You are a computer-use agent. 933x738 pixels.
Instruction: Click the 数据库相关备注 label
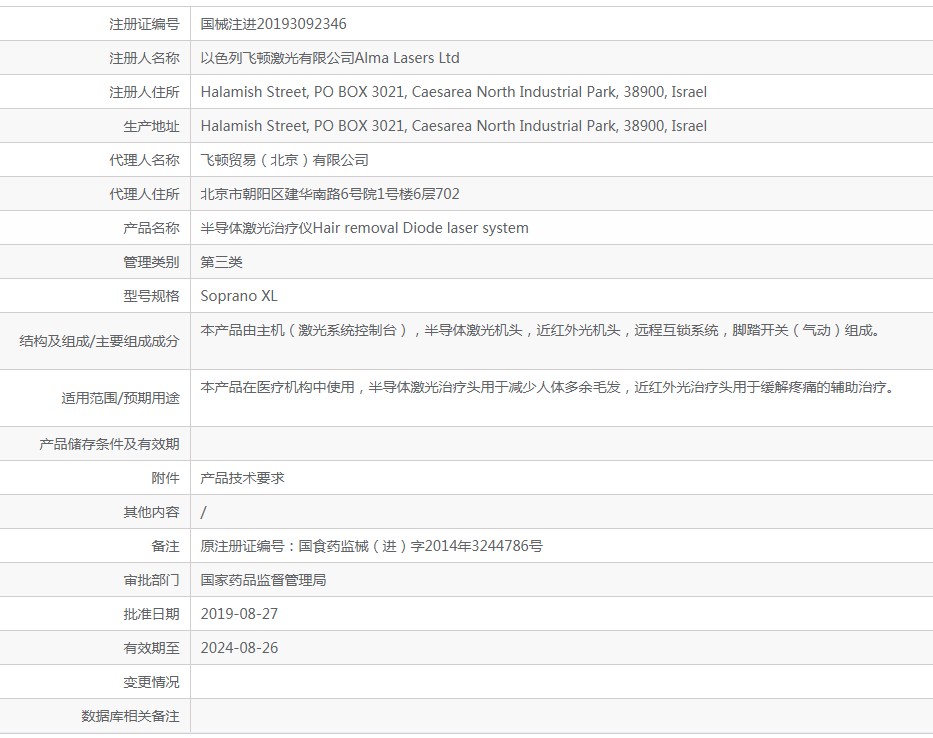point(130,716)
